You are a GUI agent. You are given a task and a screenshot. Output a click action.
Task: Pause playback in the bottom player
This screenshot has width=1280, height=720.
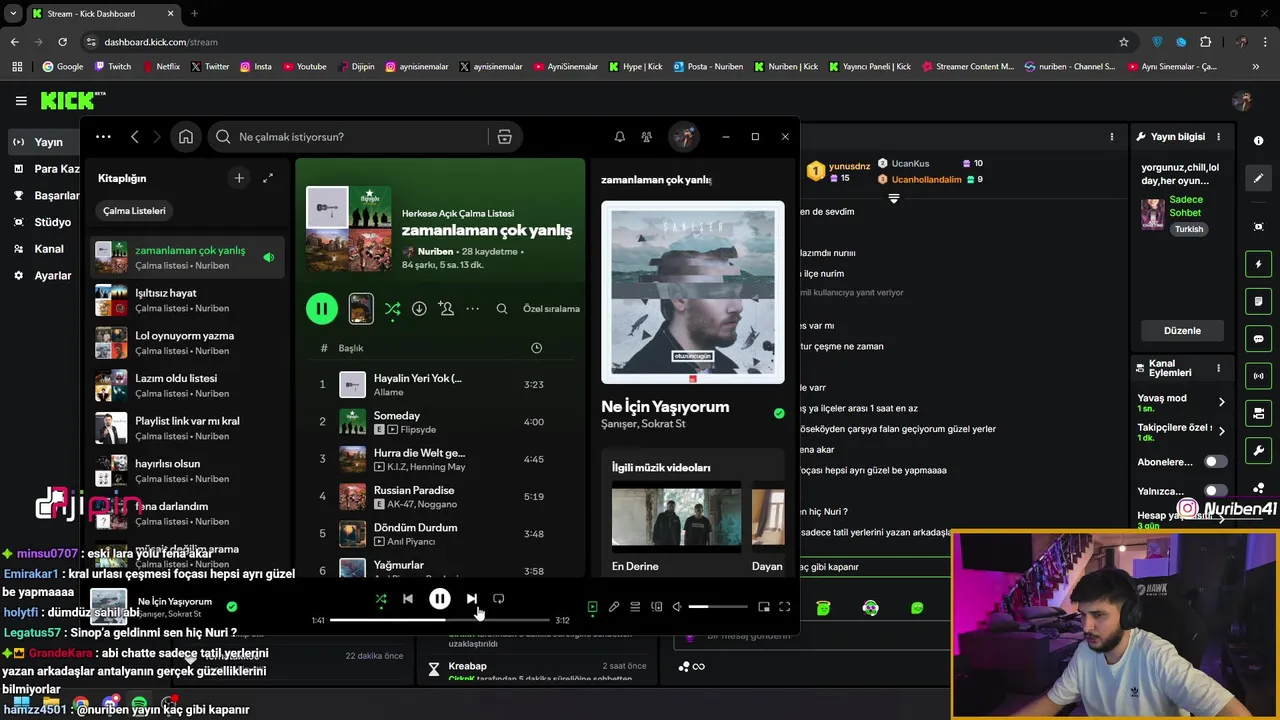tap(440, 599)
